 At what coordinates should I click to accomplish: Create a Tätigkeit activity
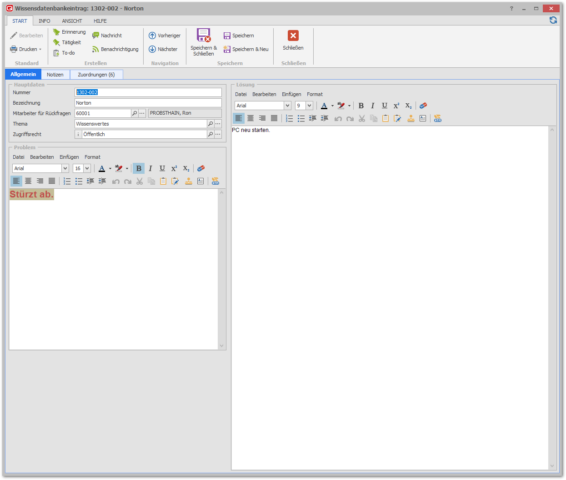click(67, 42)
